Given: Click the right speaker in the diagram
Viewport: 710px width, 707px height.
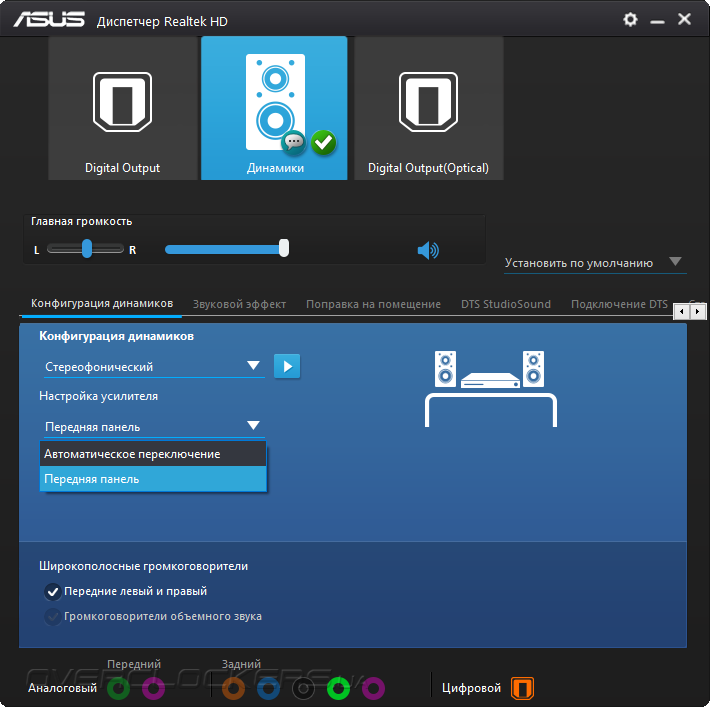Looking at the screenshot, I should [533, 369].
